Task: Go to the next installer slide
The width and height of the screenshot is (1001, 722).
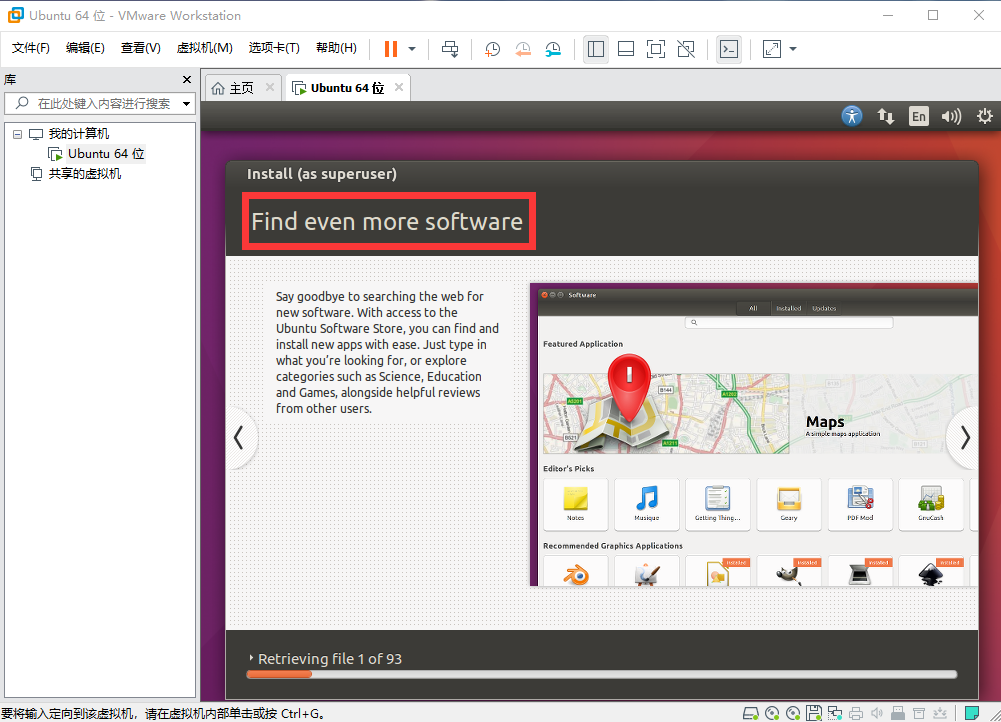Action: [x=965, y=438]
